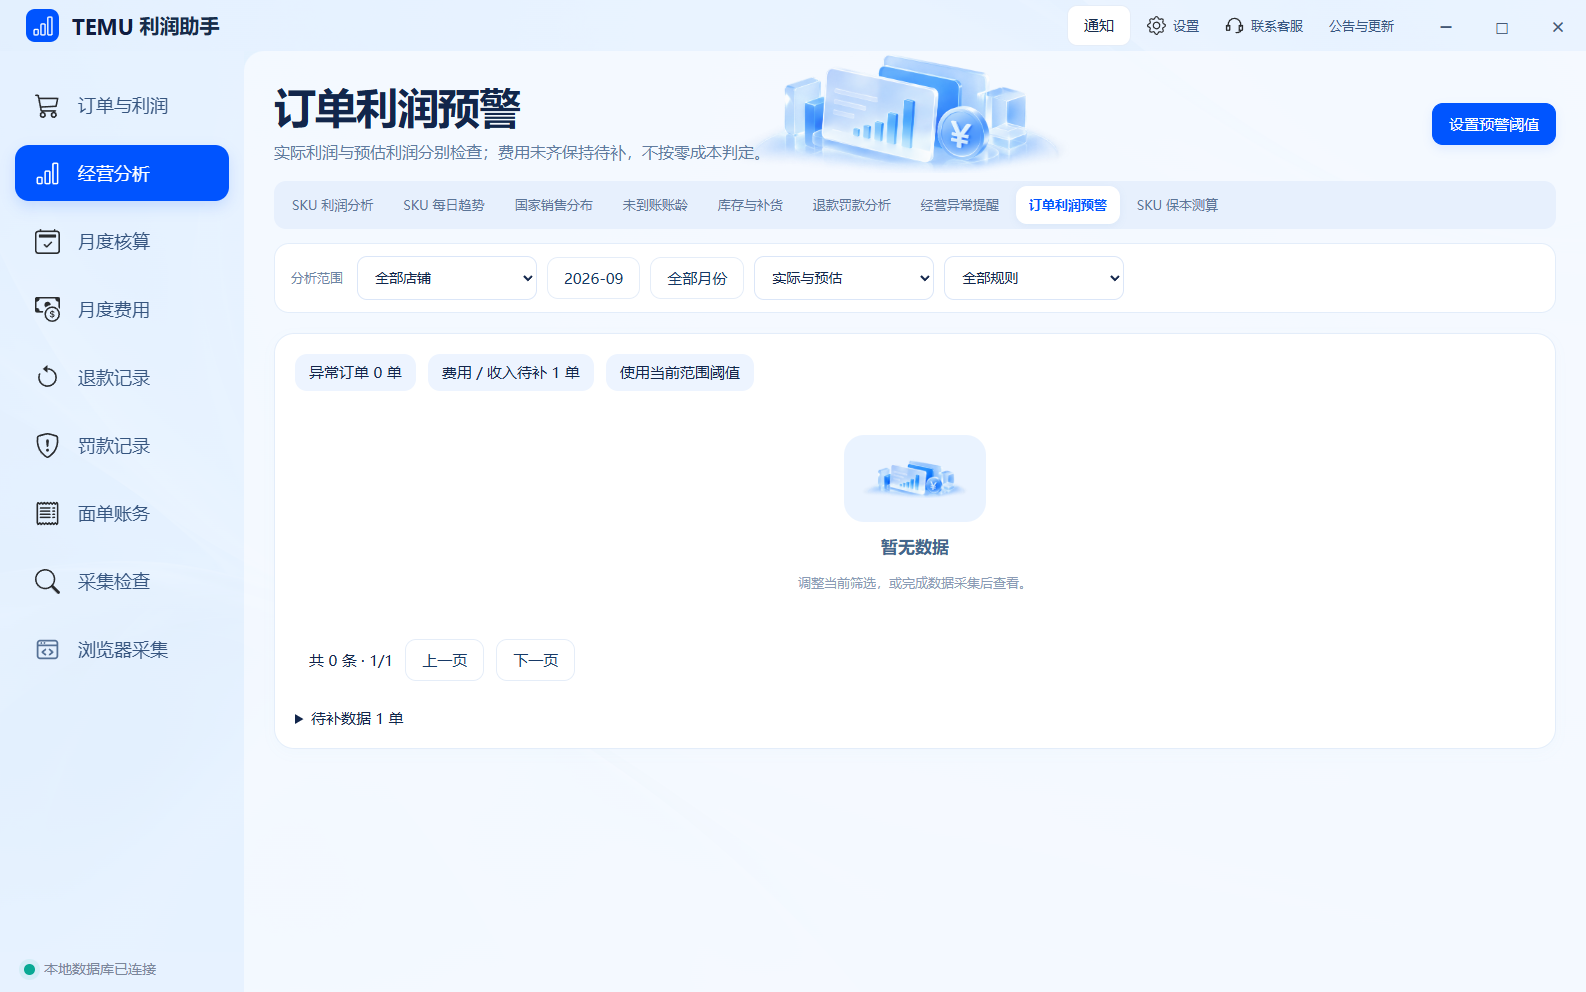Open 设置 in the top bar
Image resolution: width=1586 pixels, height=992 pixels.
click(x=1173, y=26)
